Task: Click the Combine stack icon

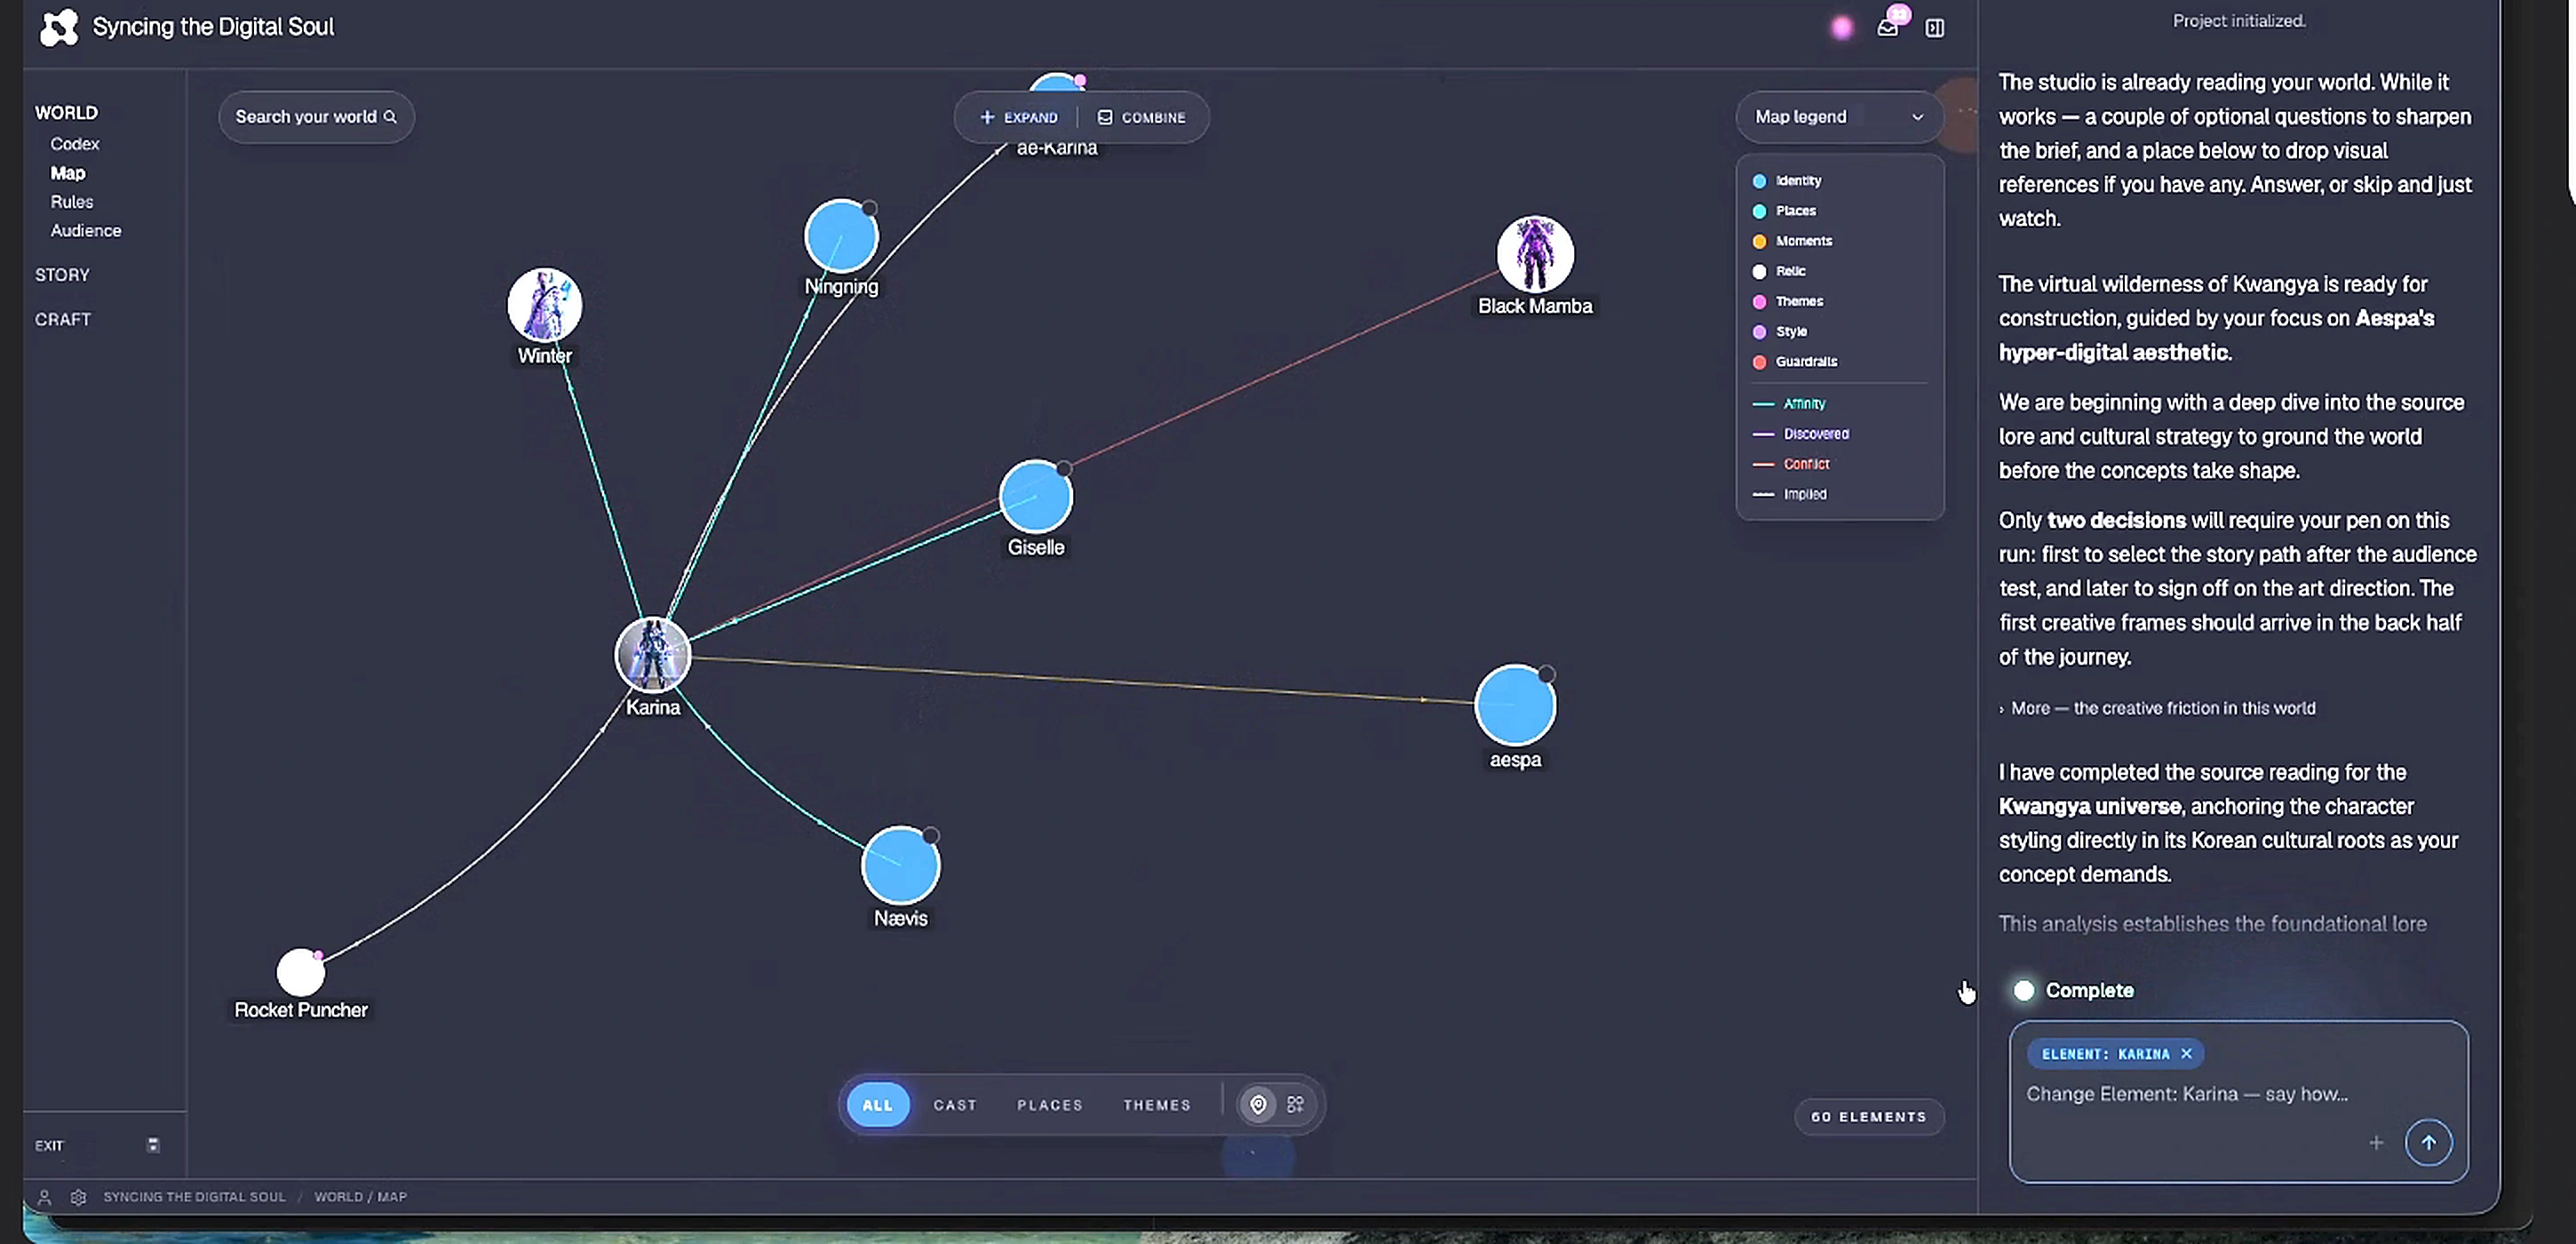Action: 1105,117
